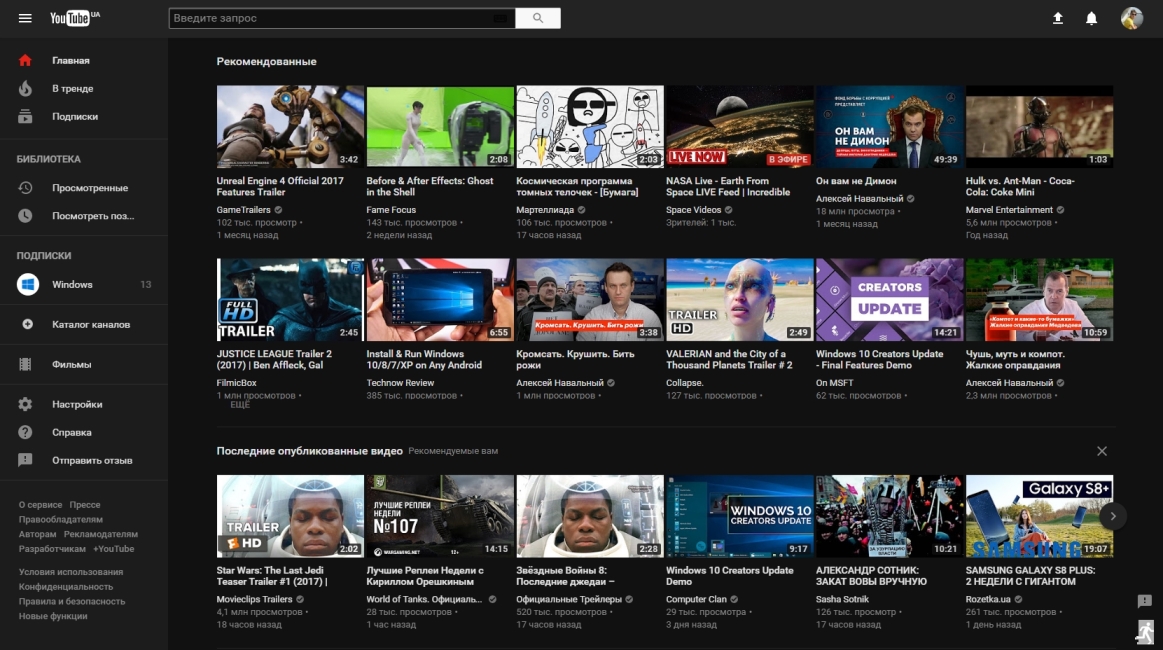Image resolution: width=1163 pixels, height=650 pixels.
Task: Open the Movieclips Trailers channel link
Action: (x=254, y=600)
